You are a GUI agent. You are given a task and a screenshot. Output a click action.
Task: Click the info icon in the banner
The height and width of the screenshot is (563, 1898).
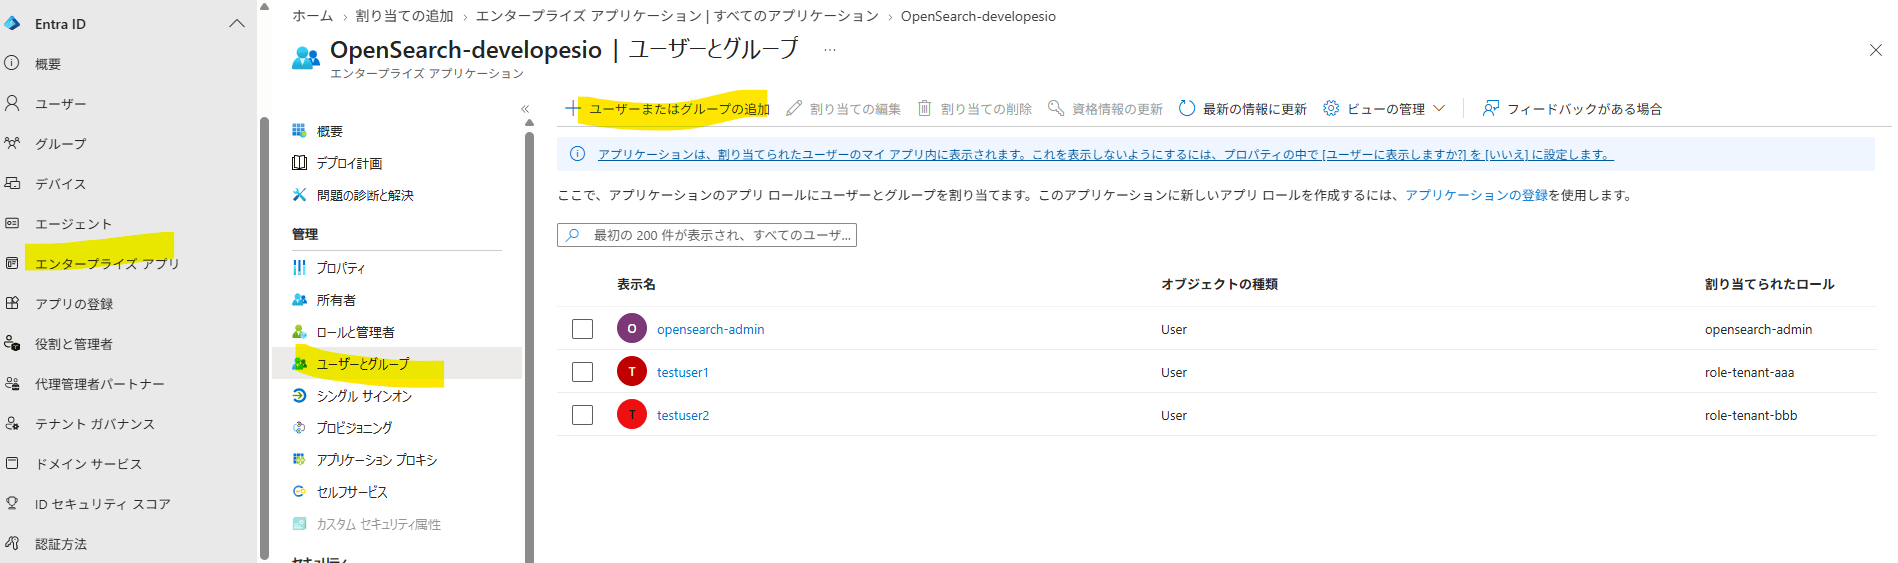(577, 154)
